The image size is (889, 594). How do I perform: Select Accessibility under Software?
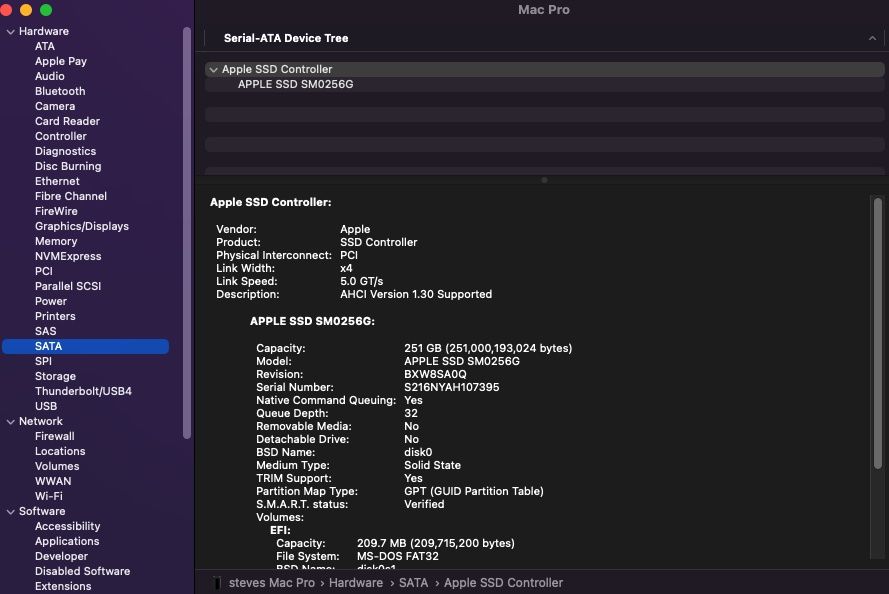pos(67,527)
